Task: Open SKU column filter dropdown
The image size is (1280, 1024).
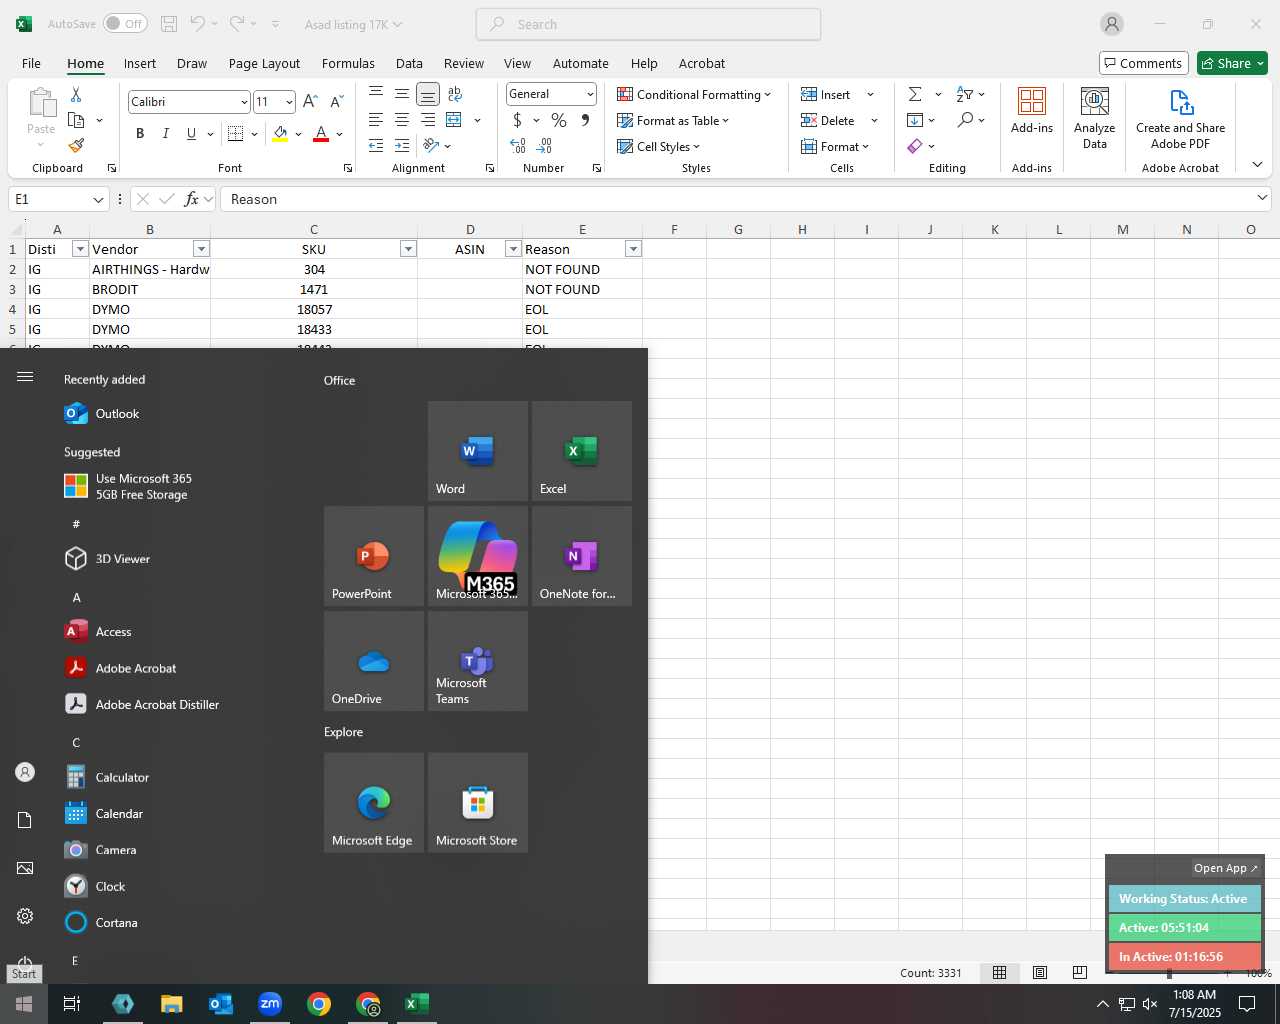Action: pyautogui.click(x=408, y=249)
